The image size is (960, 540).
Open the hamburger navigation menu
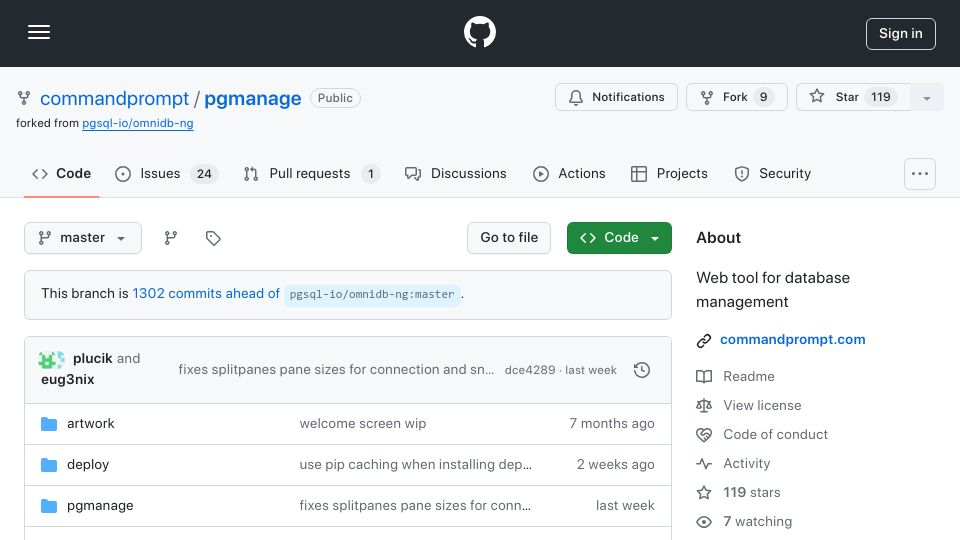(39, 32)
